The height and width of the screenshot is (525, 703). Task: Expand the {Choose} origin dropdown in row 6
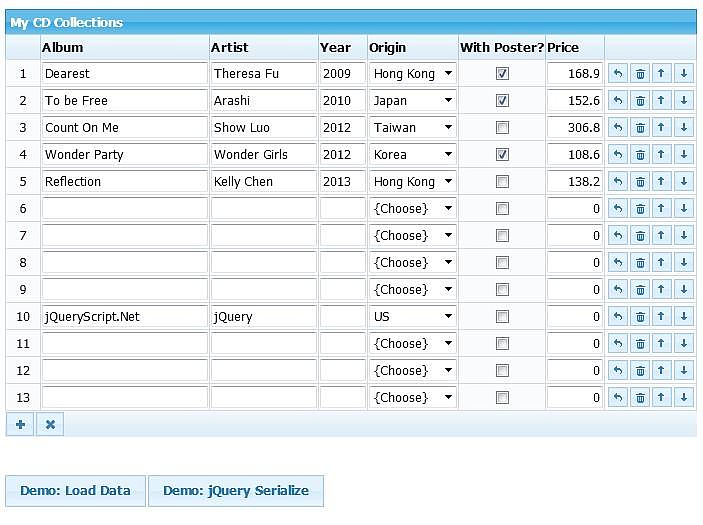pos(412,208)
